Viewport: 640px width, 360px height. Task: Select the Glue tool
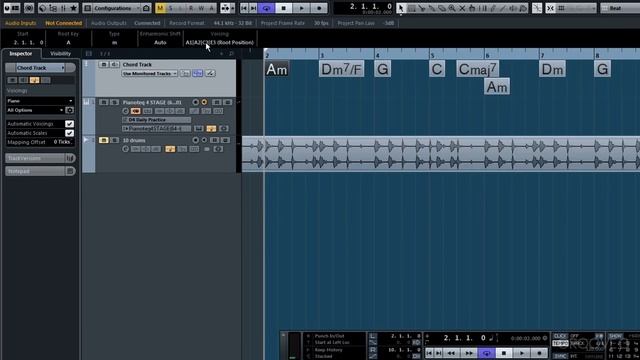pyautogui.click(x=432, y=8)
